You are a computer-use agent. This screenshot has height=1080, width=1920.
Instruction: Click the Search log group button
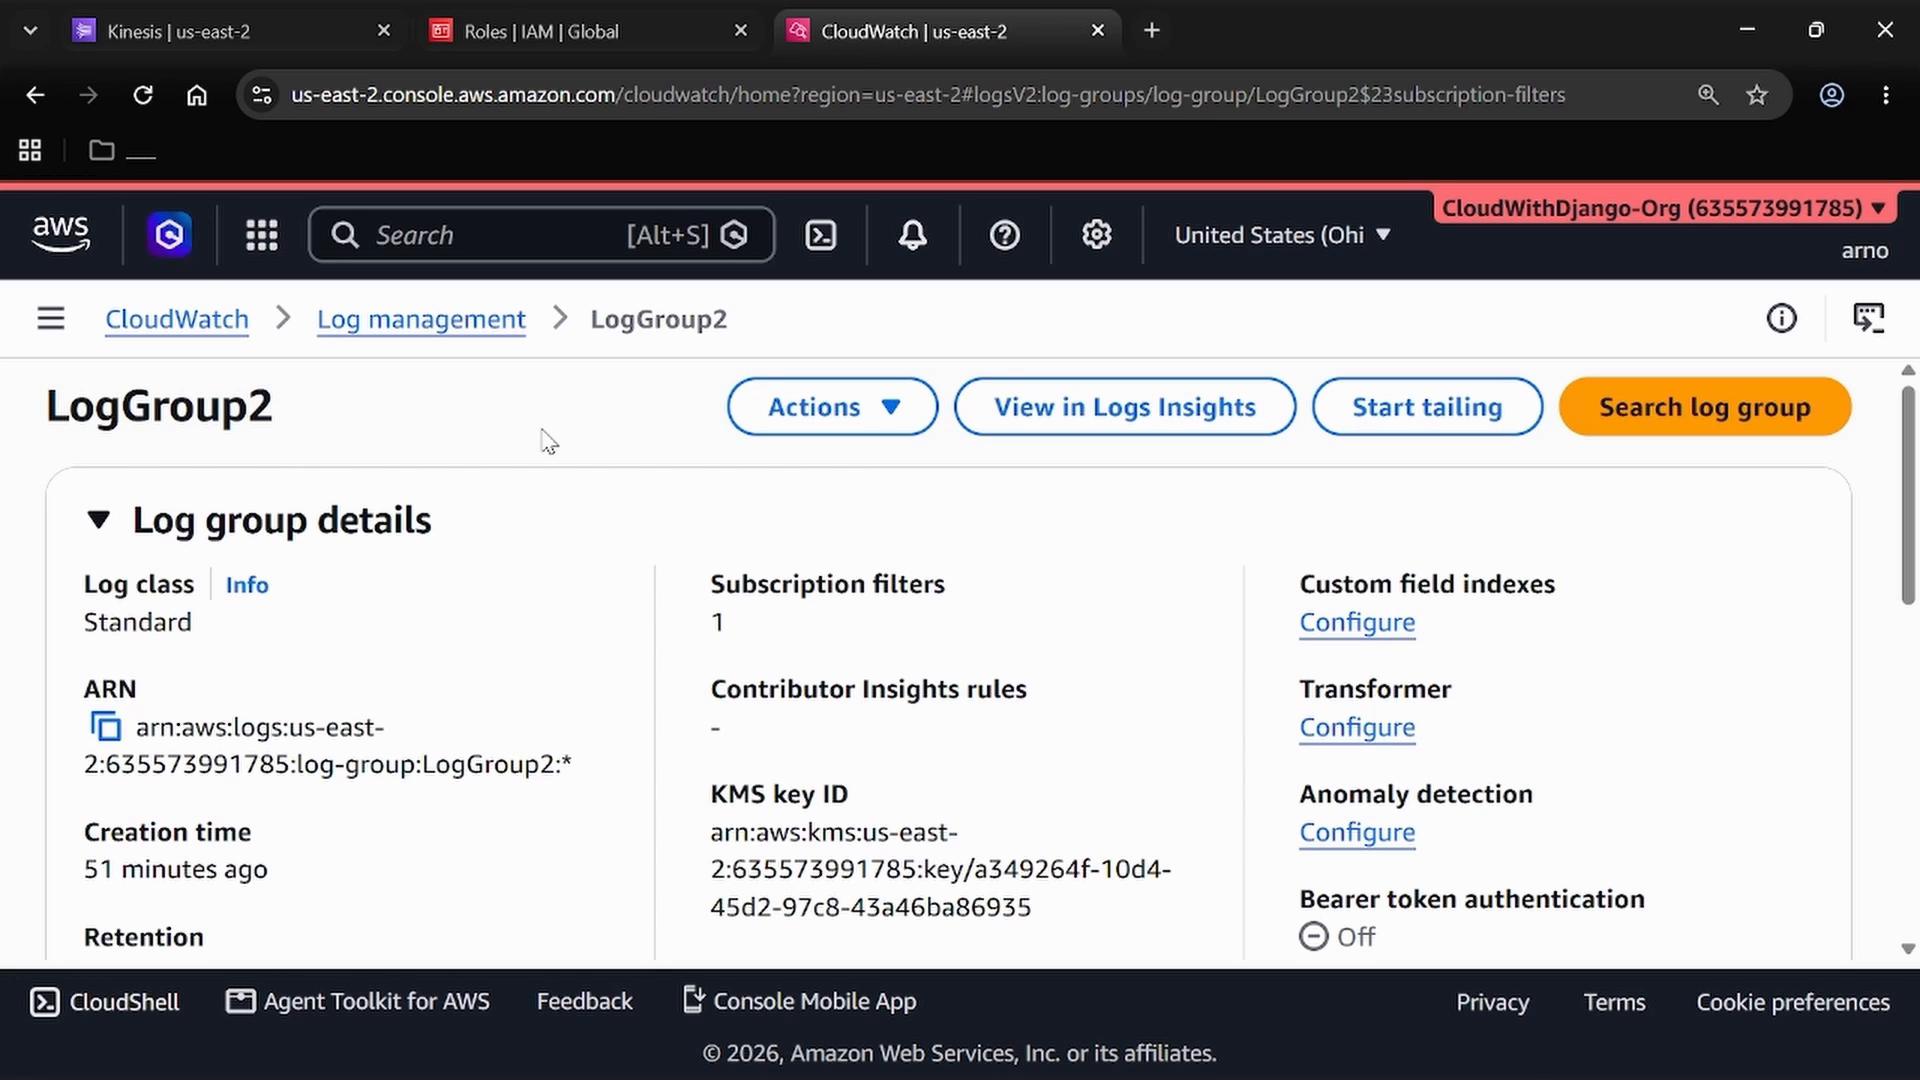click(x=1705, y=407)
